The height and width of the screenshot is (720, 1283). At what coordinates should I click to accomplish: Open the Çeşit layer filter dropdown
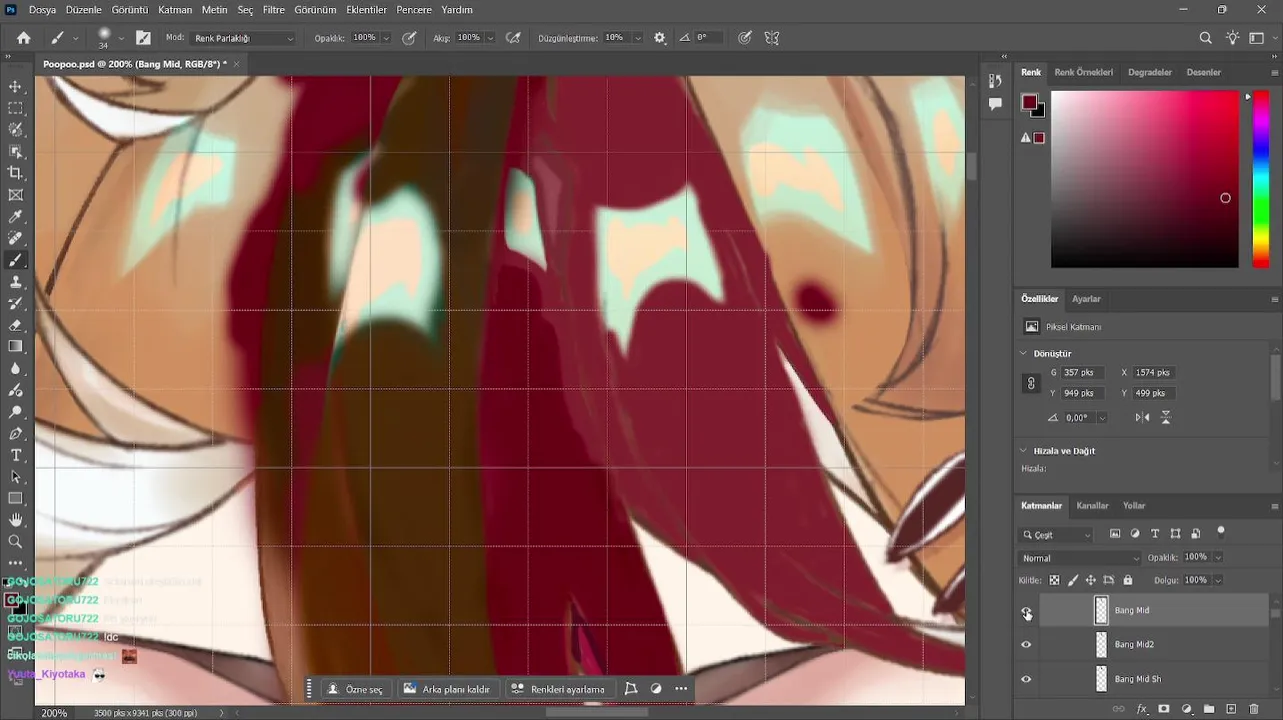tap(1057, 535)
